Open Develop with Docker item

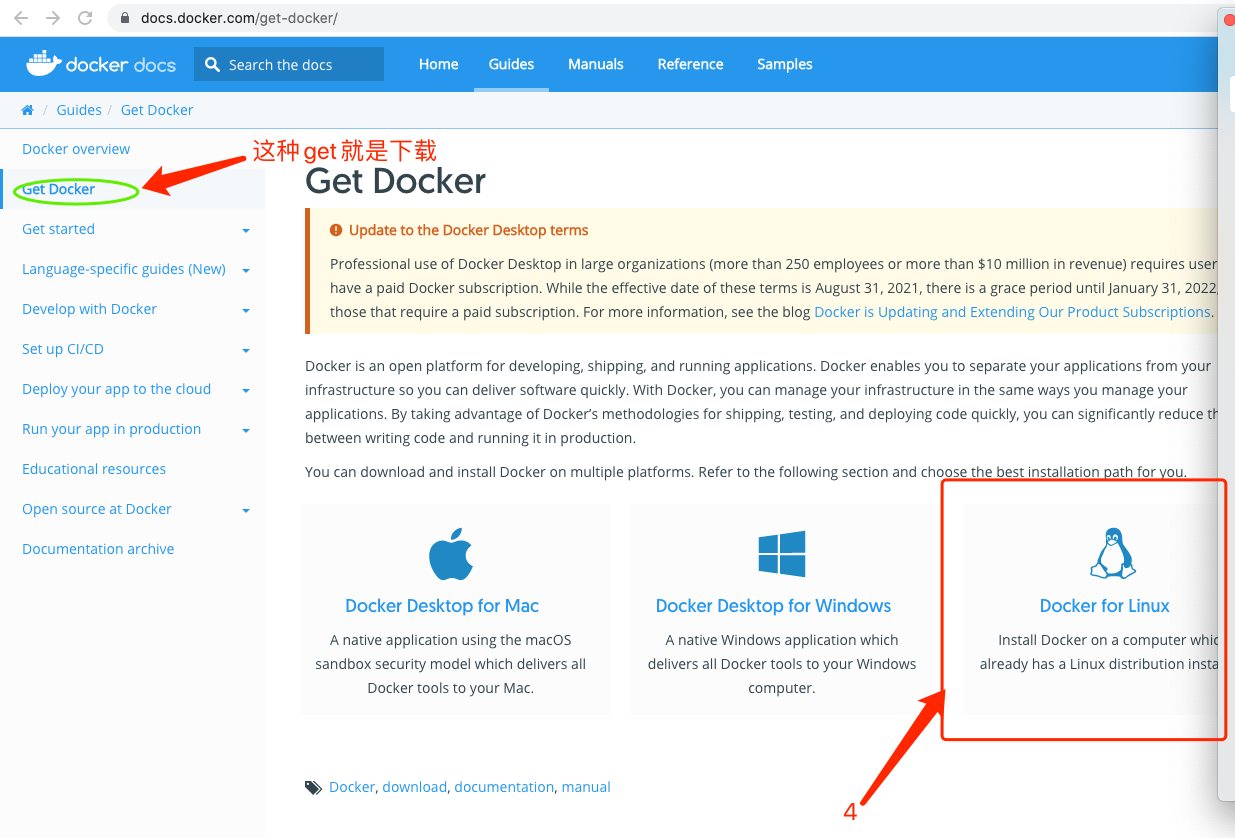90,309
